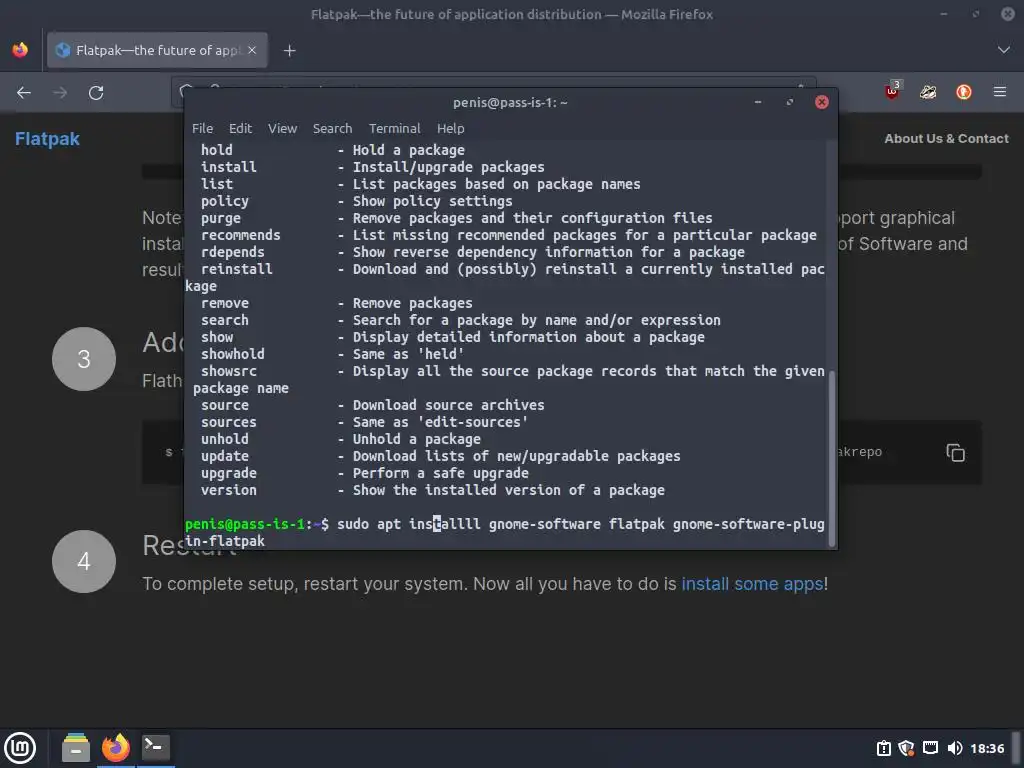Reload the Flatpak page in Firefox

click(x=96, y=93)
